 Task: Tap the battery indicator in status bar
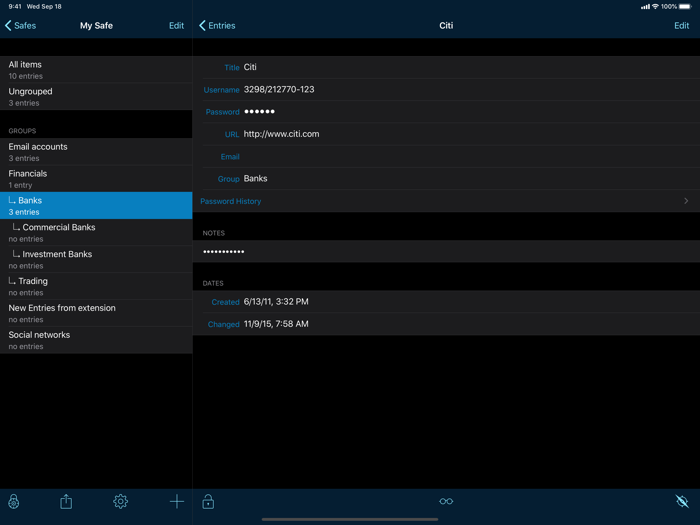[x=685, y=7]
